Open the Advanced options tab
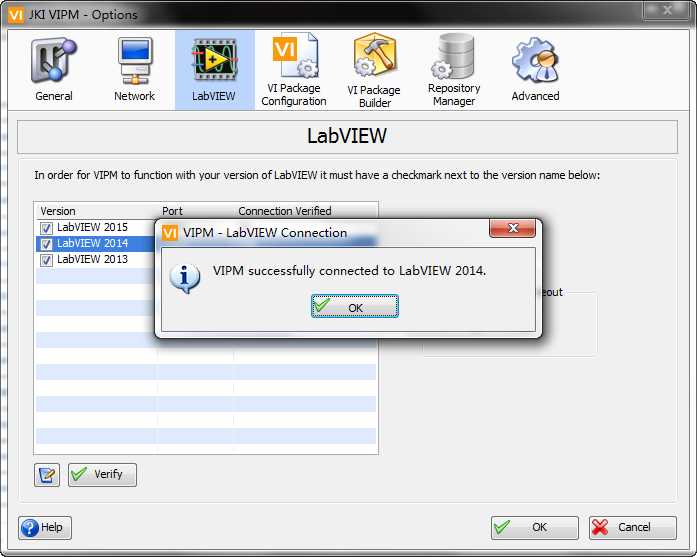 coord(535,70)
